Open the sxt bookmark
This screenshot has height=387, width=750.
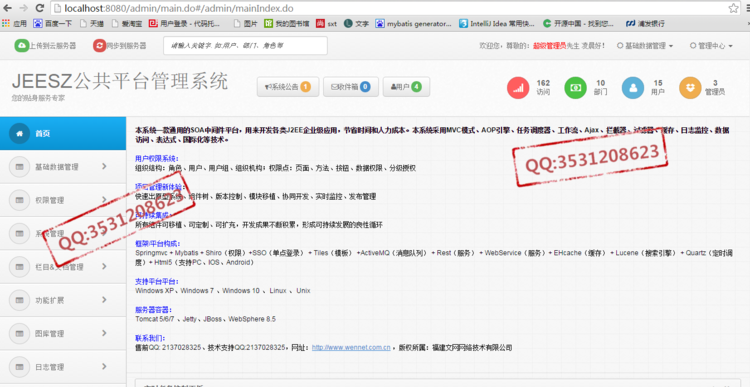[327, 23]
